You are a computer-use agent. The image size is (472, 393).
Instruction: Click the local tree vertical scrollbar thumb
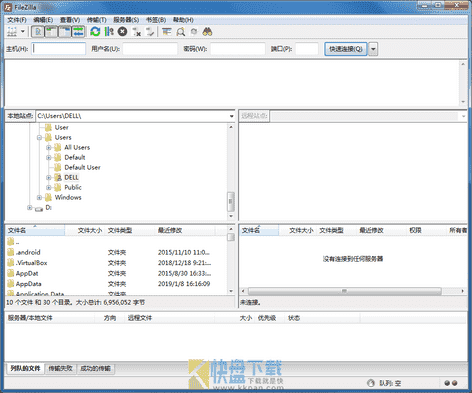[x=231, y=202]
